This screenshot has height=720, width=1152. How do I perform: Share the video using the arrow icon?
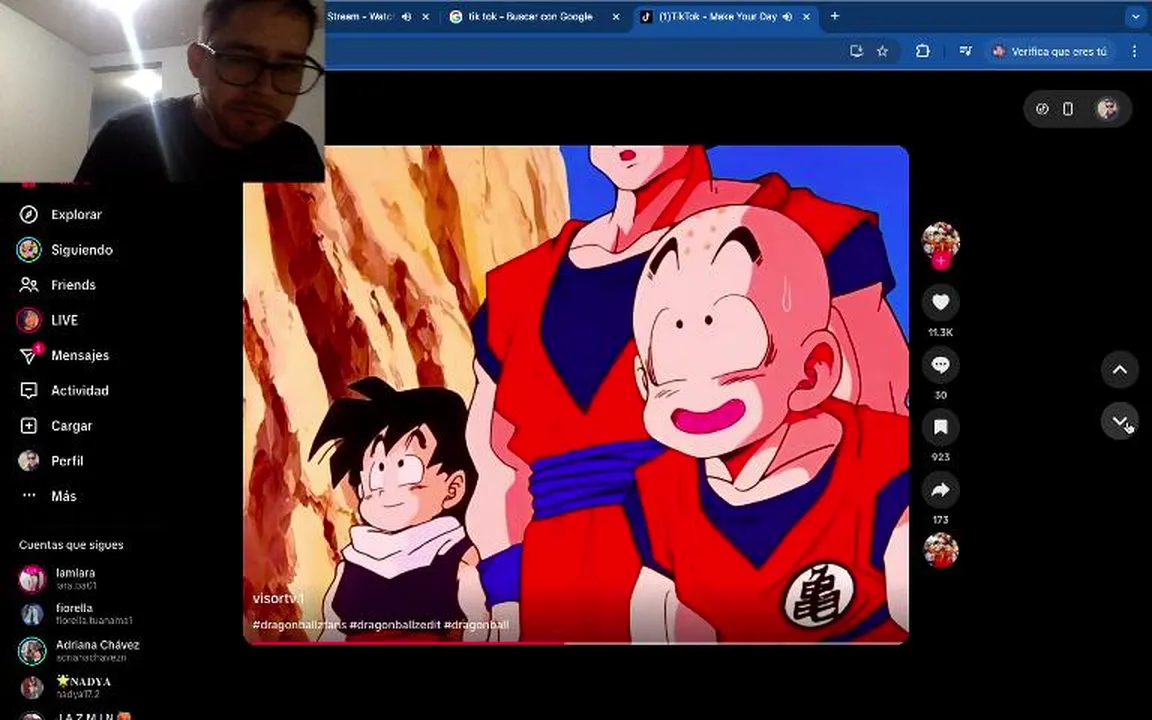point(940,490)
